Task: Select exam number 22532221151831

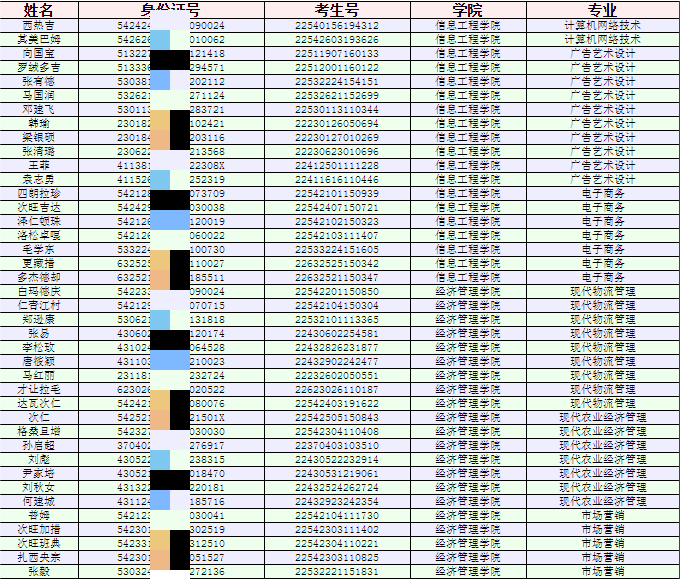Action: (x=337, y=571)
